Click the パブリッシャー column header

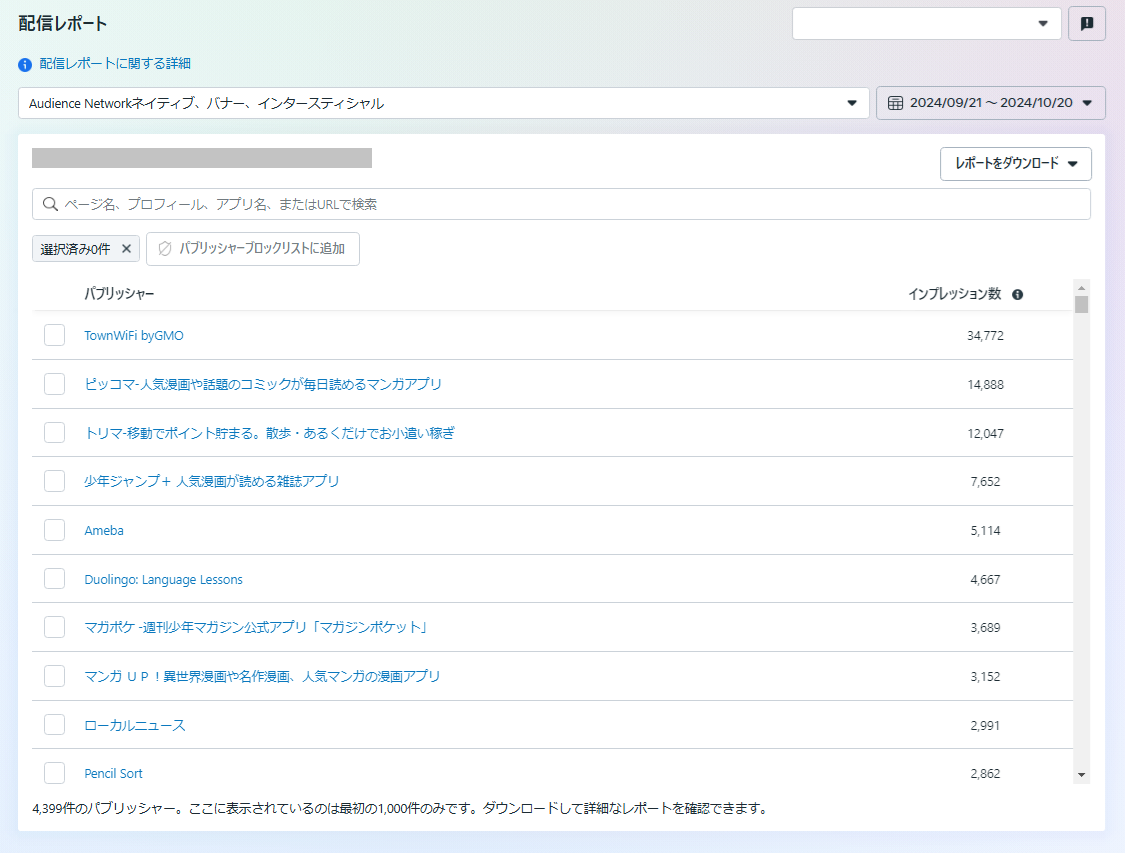(x=119, y=294)
